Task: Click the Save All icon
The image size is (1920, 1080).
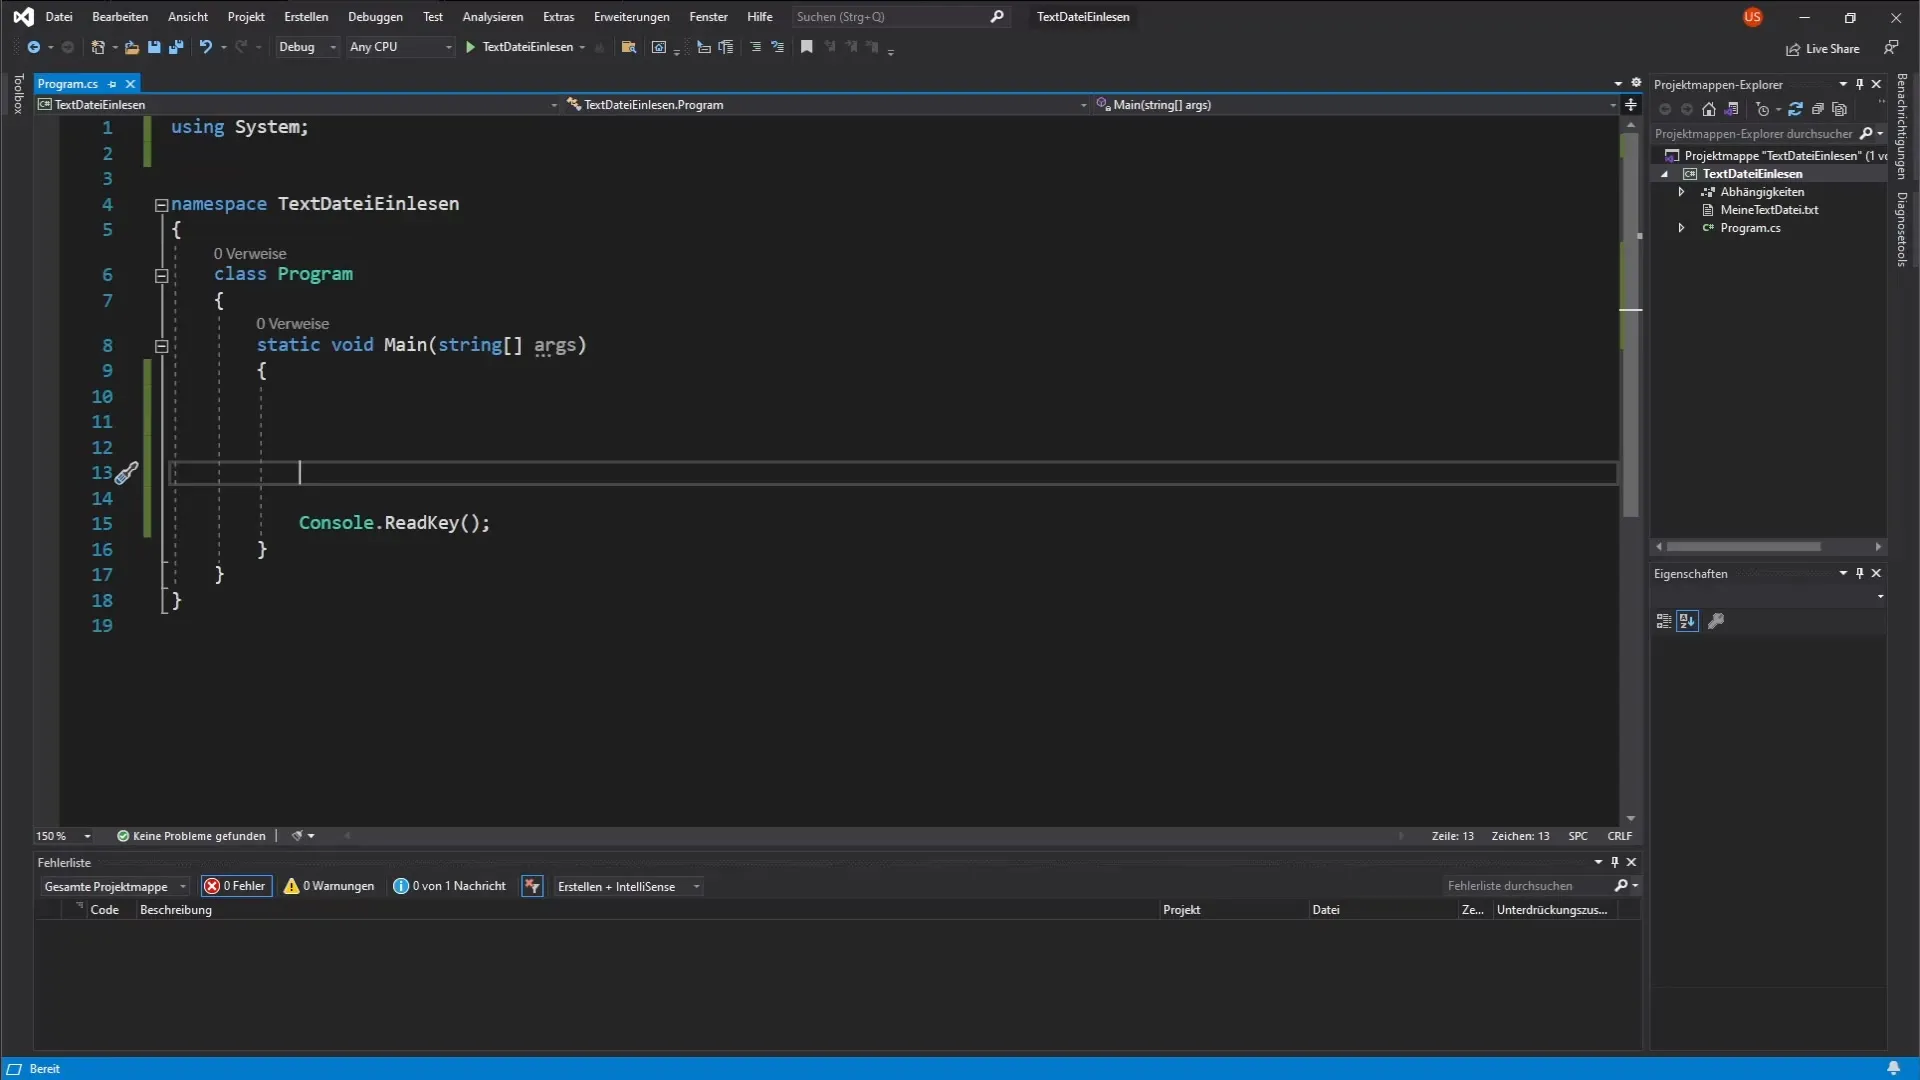Action: [x=176, y=47]
